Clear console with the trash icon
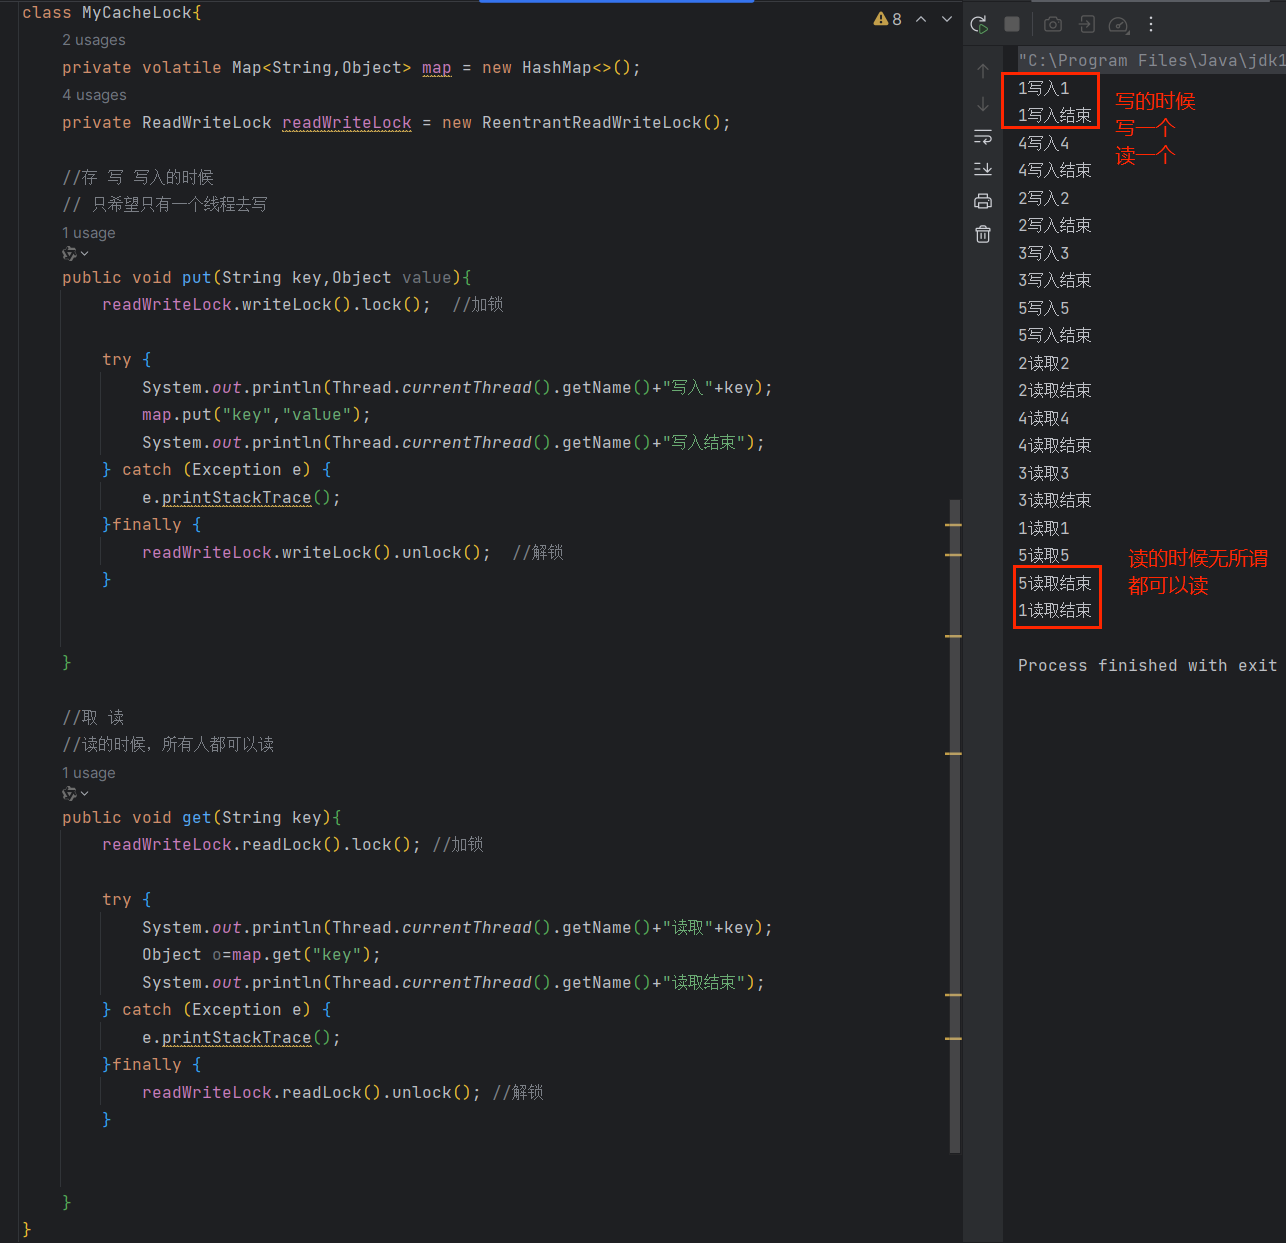This screenshot has width=1286, height=1243. tap(983, 234)
